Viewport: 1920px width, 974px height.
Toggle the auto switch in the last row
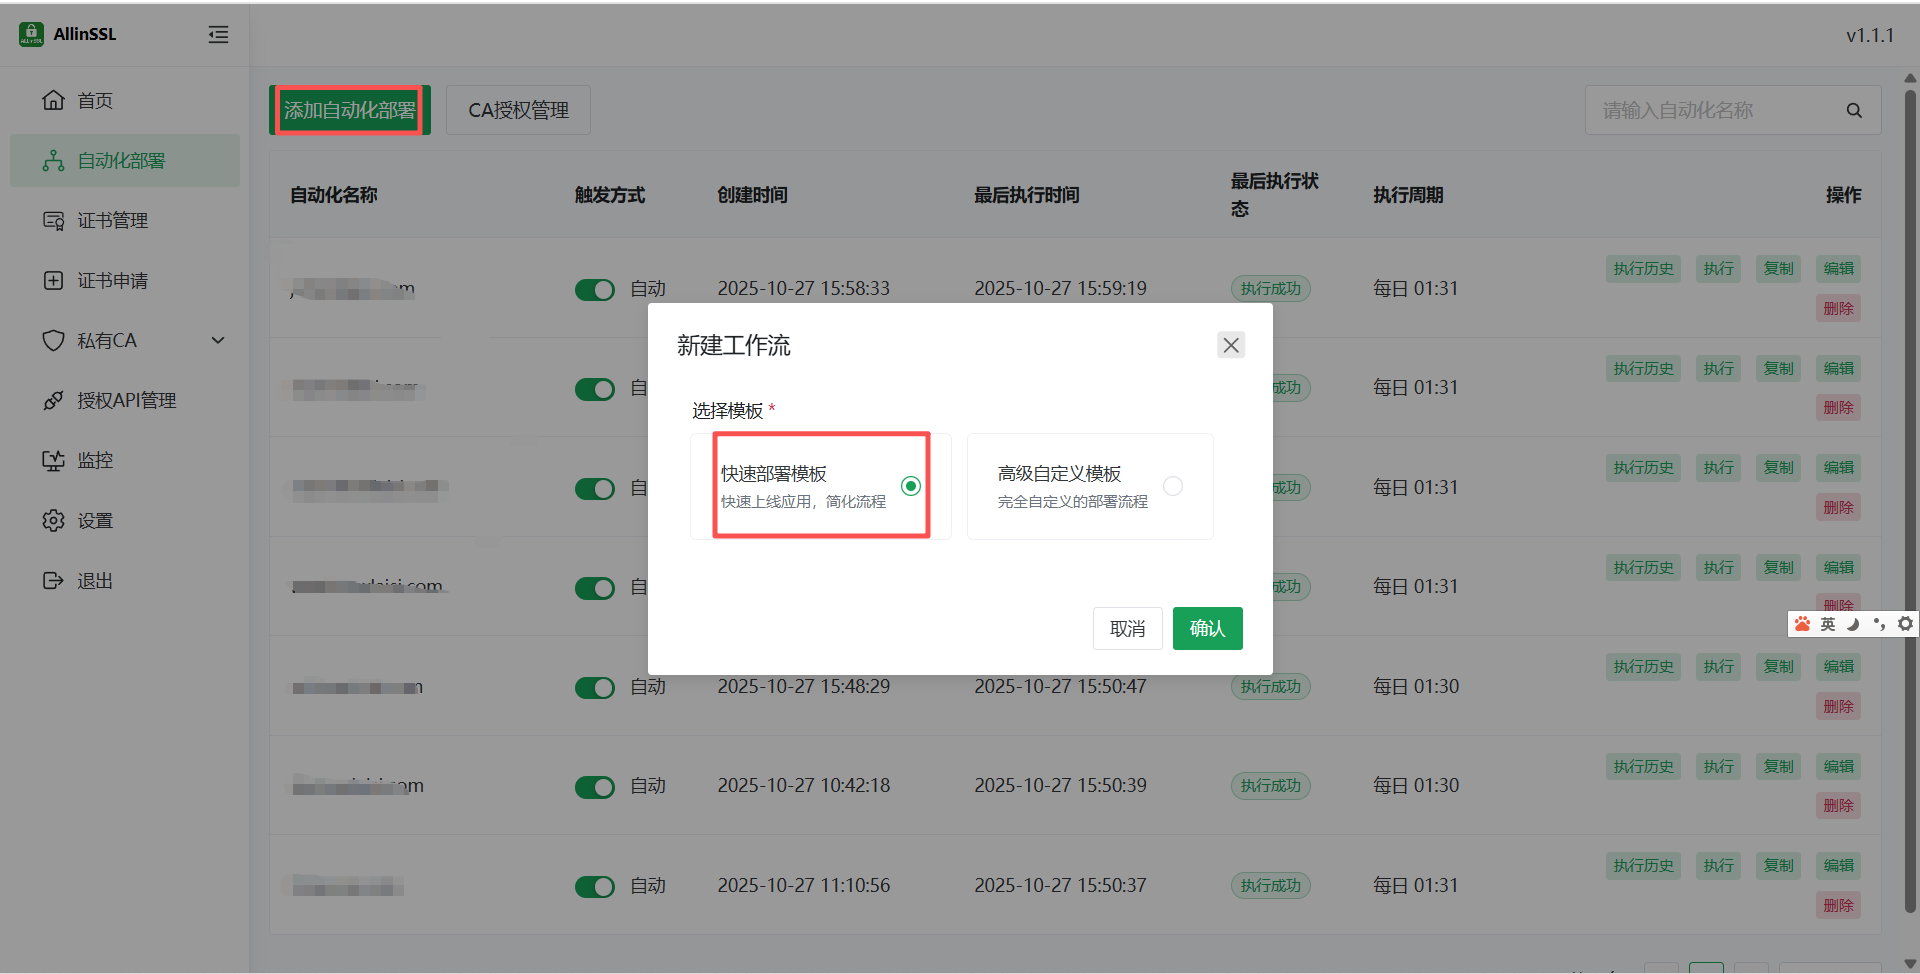click(x=594, y=886)
